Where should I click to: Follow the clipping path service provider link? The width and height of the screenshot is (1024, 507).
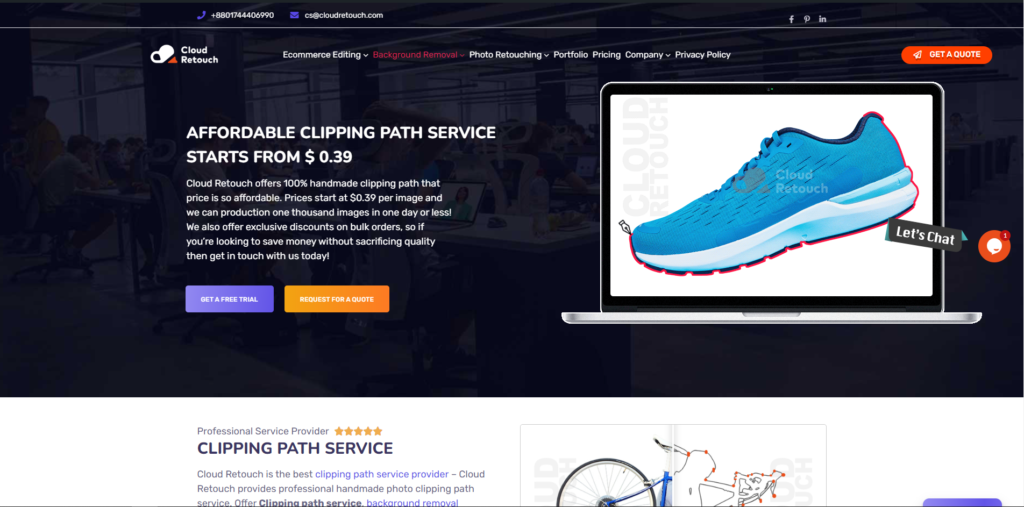[381, 474]
